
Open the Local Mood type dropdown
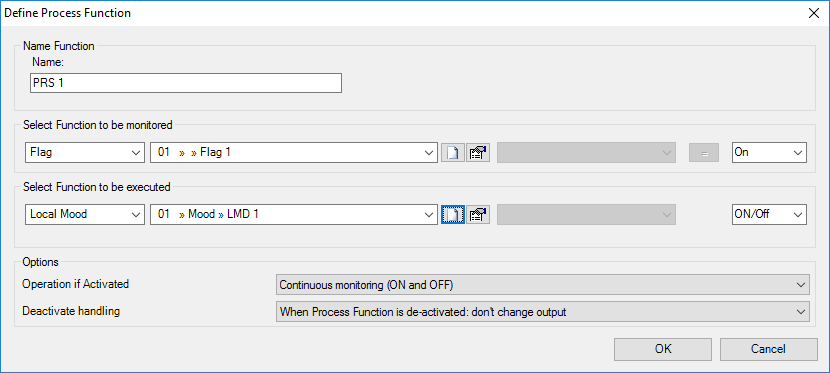[85, 214]
